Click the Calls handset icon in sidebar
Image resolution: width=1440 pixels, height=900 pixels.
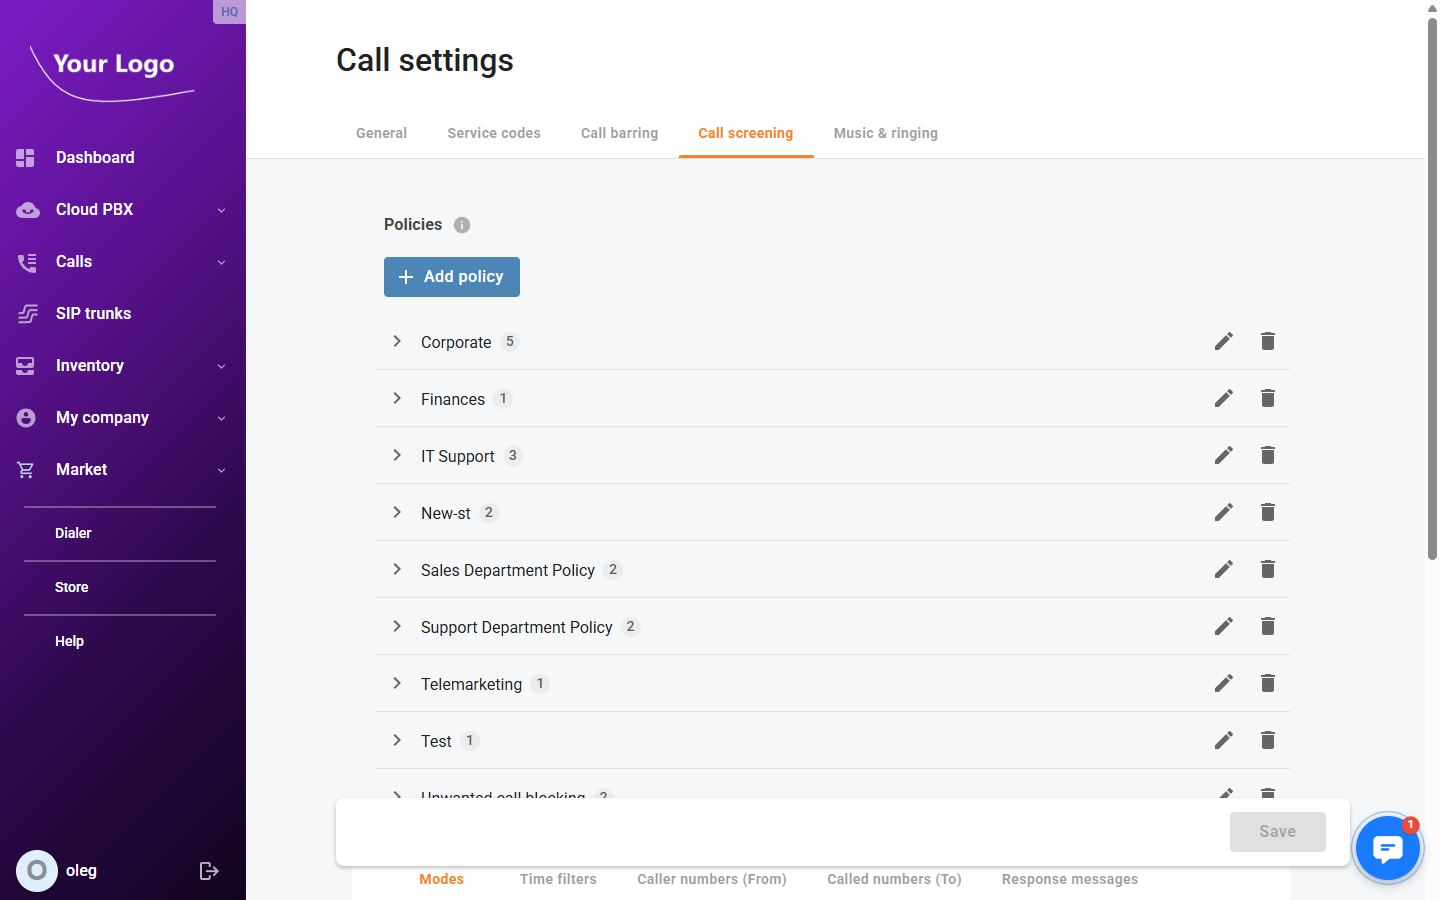[x=26, y=261]
